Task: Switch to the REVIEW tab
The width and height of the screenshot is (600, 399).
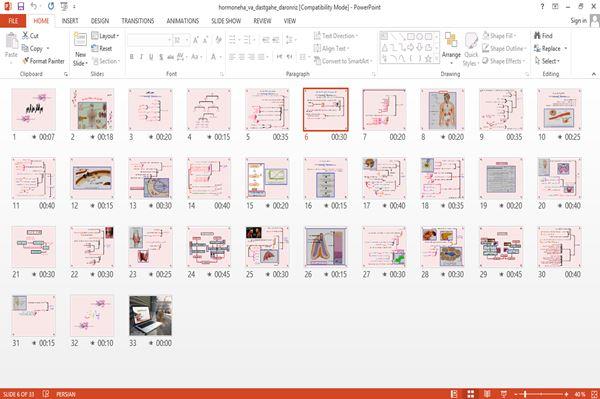Action: tap(262, 21)
